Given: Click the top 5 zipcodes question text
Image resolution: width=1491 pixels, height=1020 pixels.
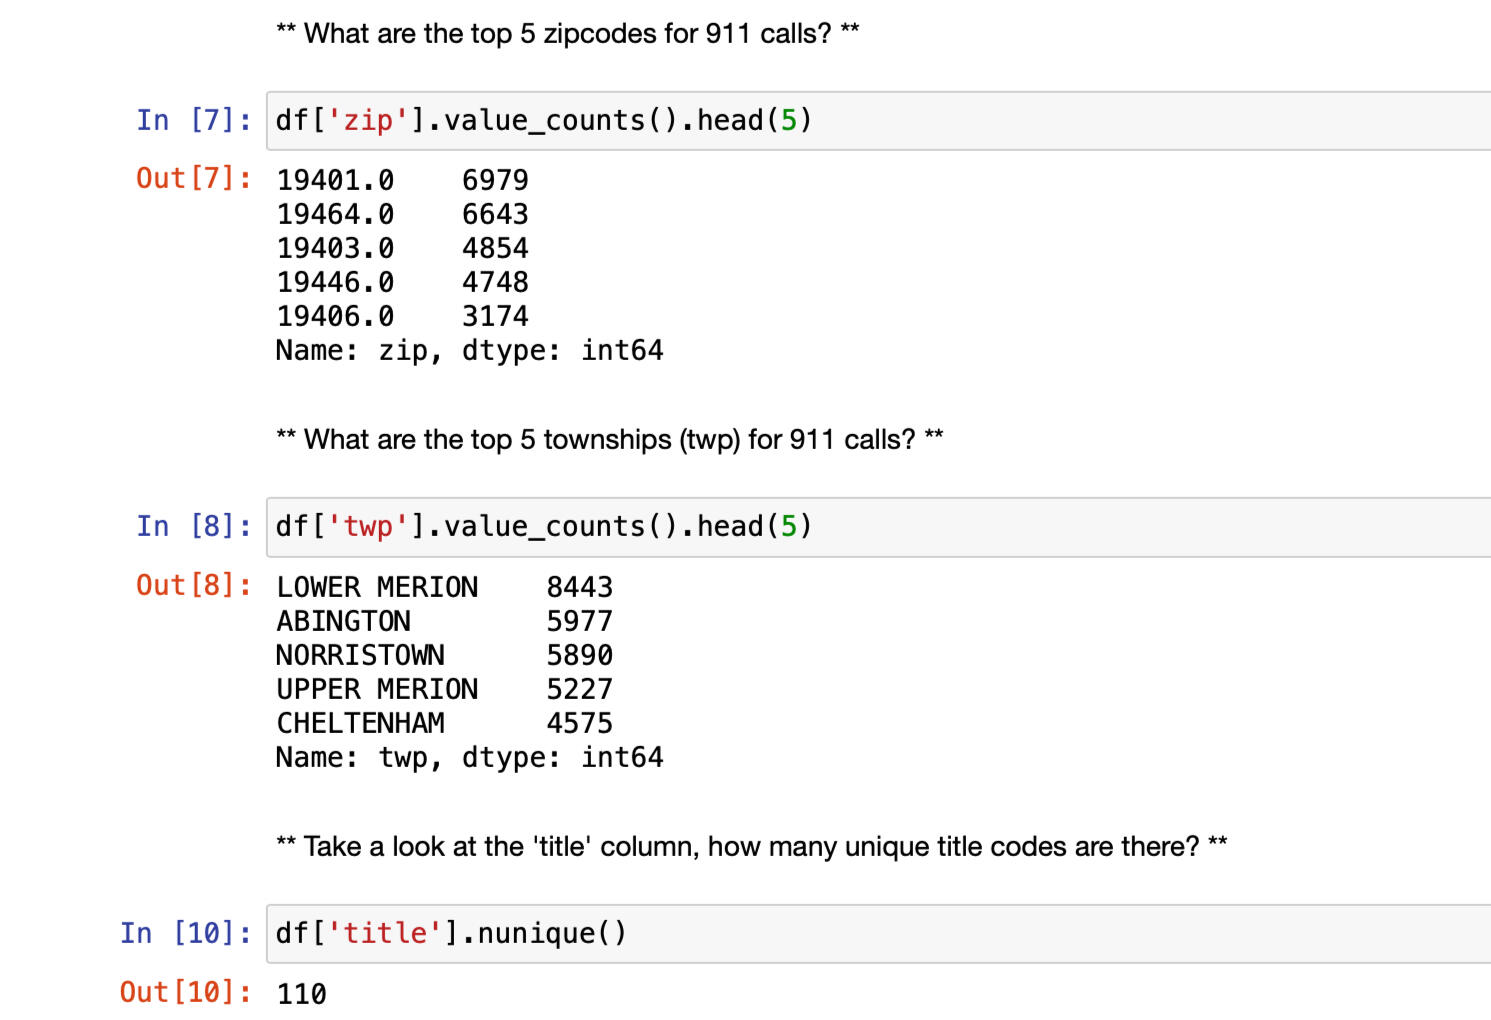Looking at the screenshot, I should (567, 34).
